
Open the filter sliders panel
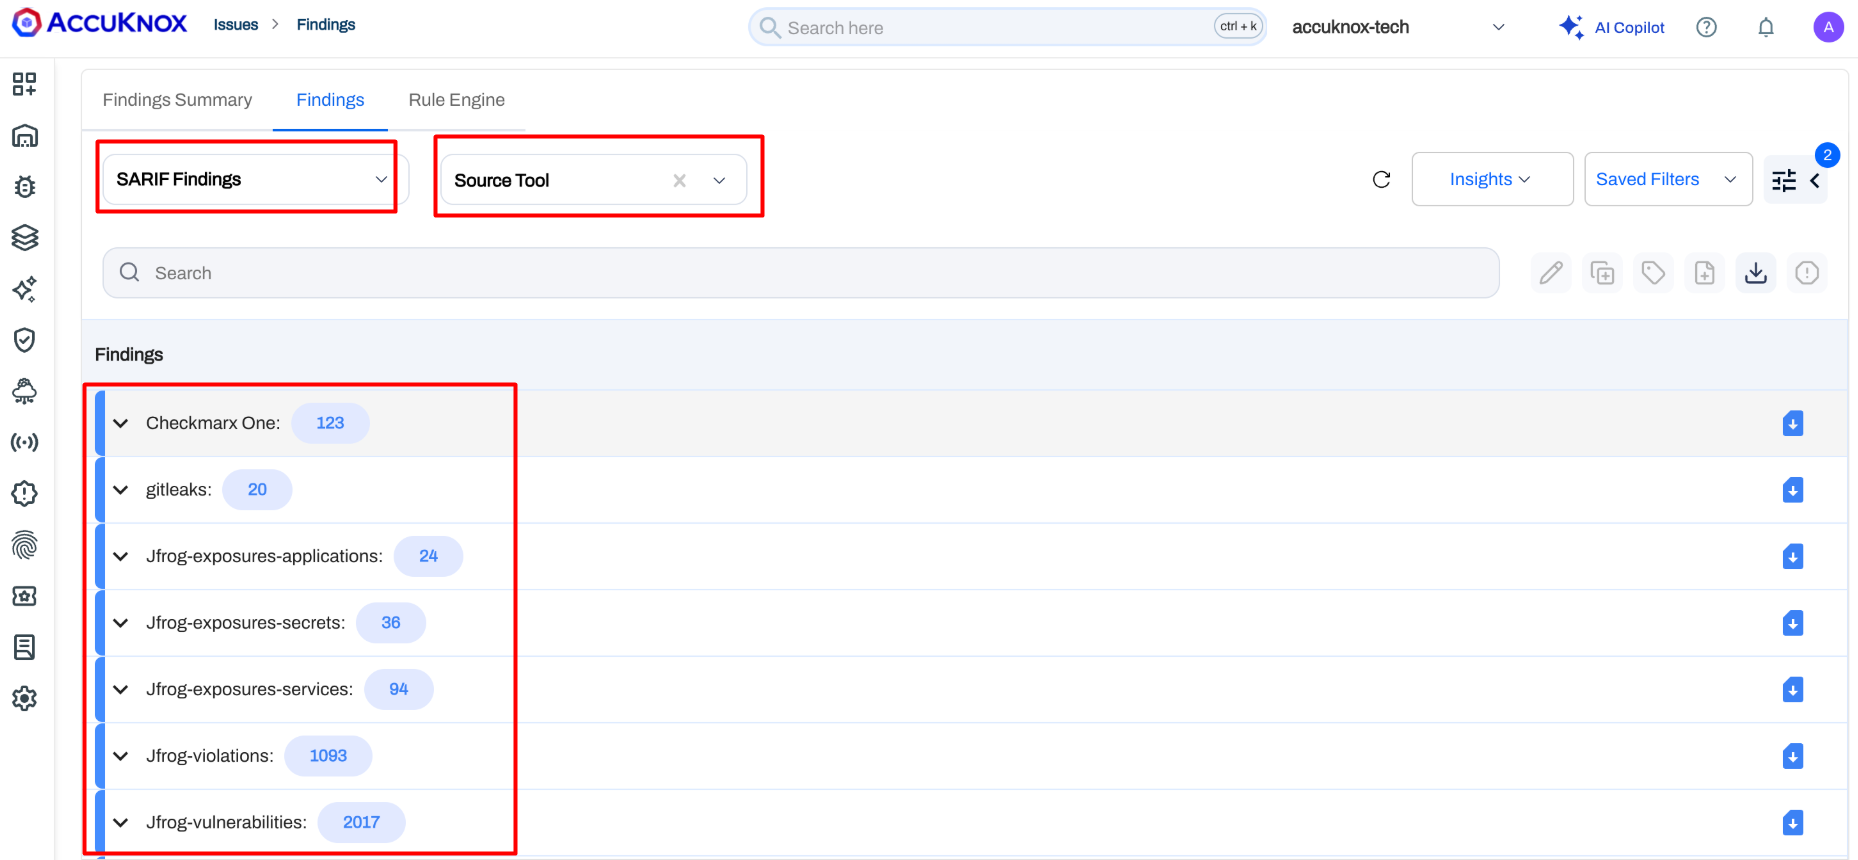click(1784, 180)
